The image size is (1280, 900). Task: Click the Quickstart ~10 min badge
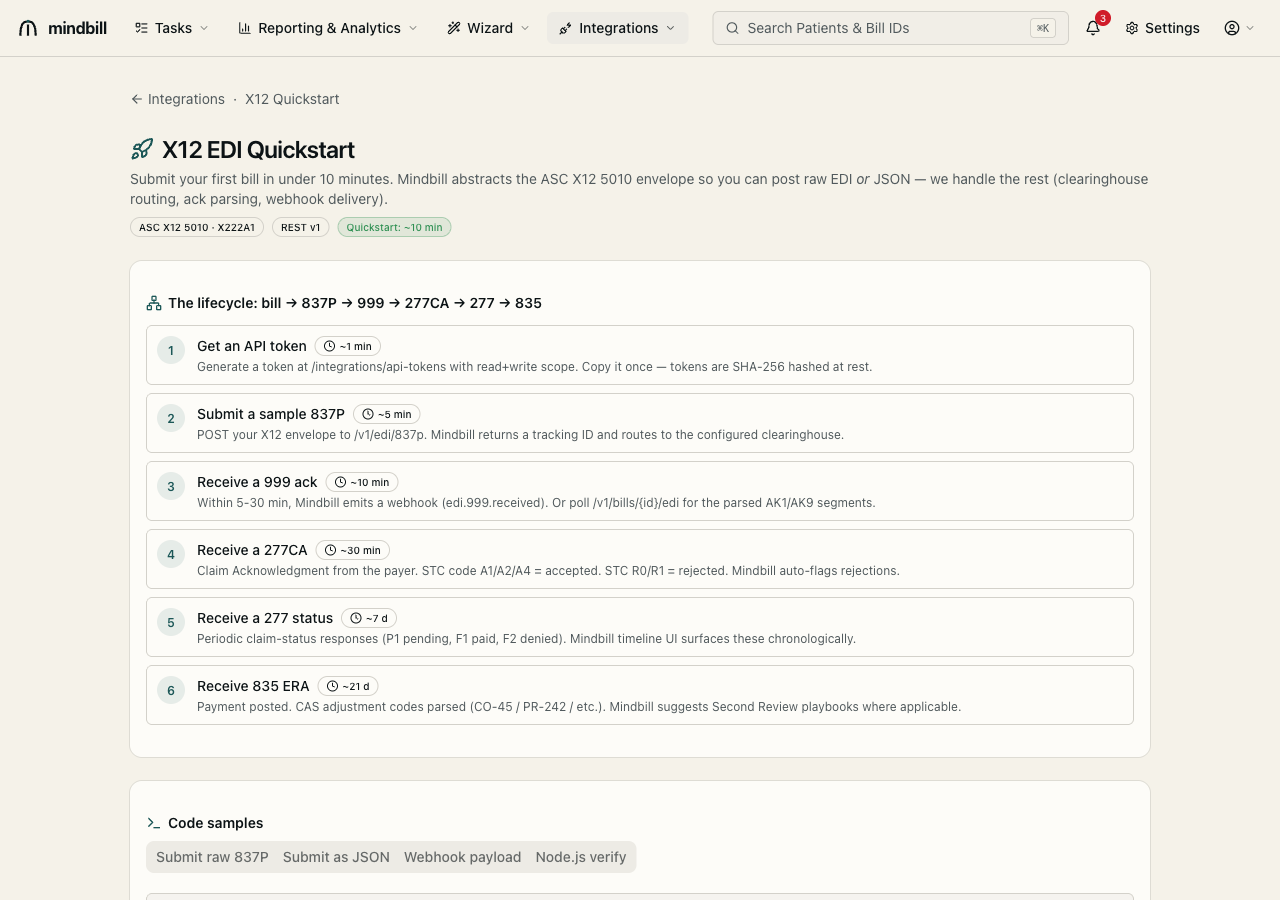[394, 227]
